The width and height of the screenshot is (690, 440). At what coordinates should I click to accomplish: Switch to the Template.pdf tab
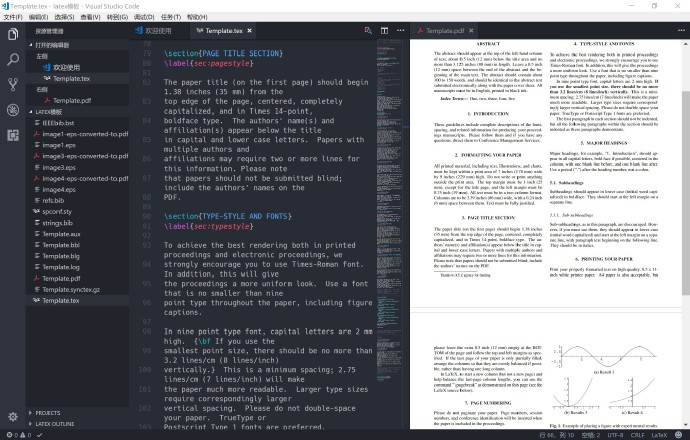coord(444,30)
